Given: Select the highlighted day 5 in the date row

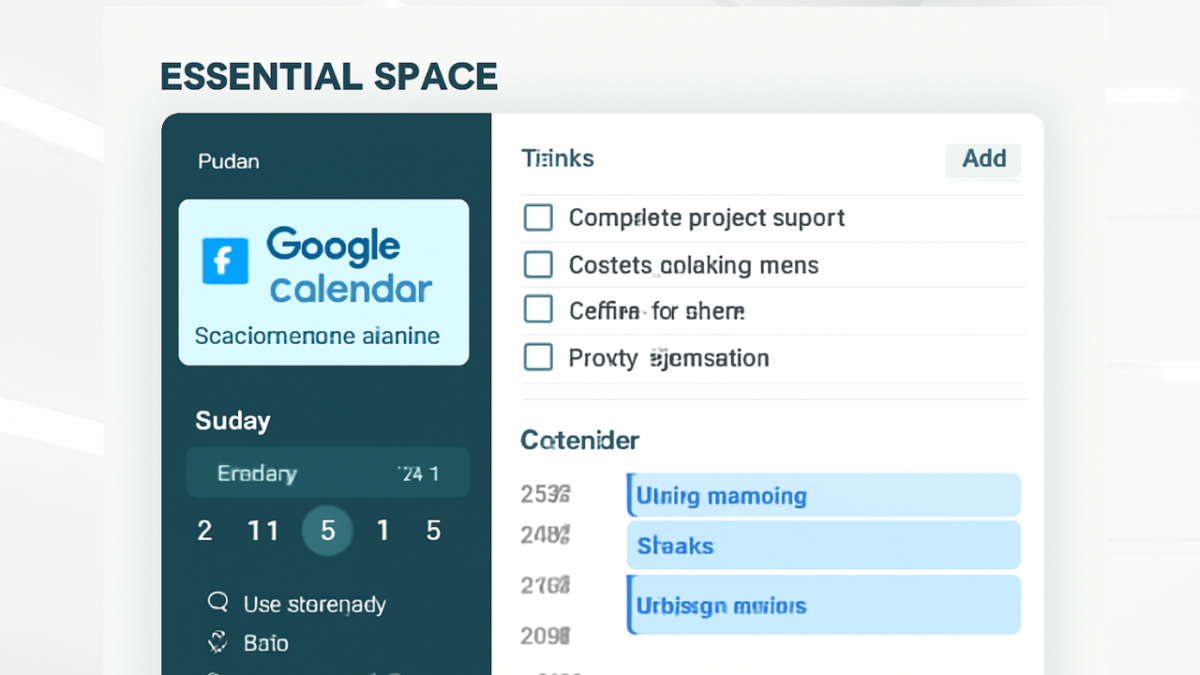Looking at the screenshot, I should 327,530.
